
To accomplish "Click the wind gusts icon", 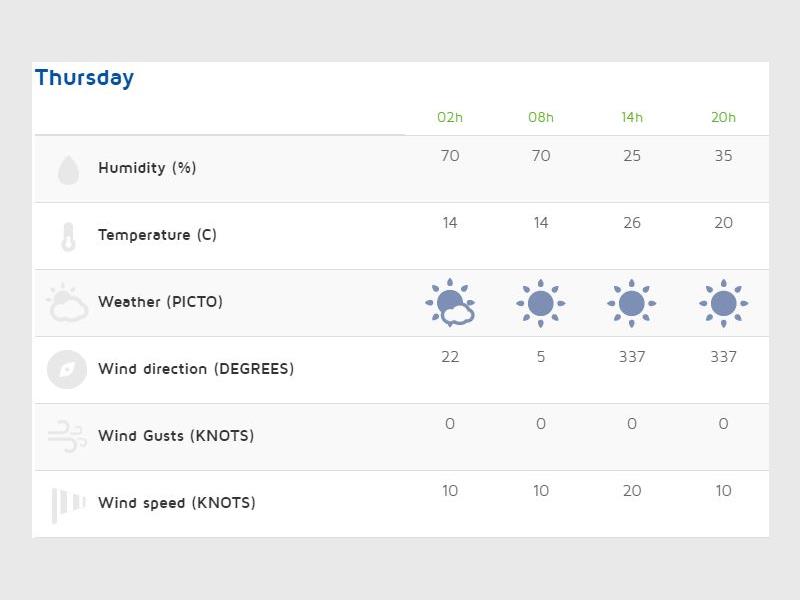I will point(67,436).
